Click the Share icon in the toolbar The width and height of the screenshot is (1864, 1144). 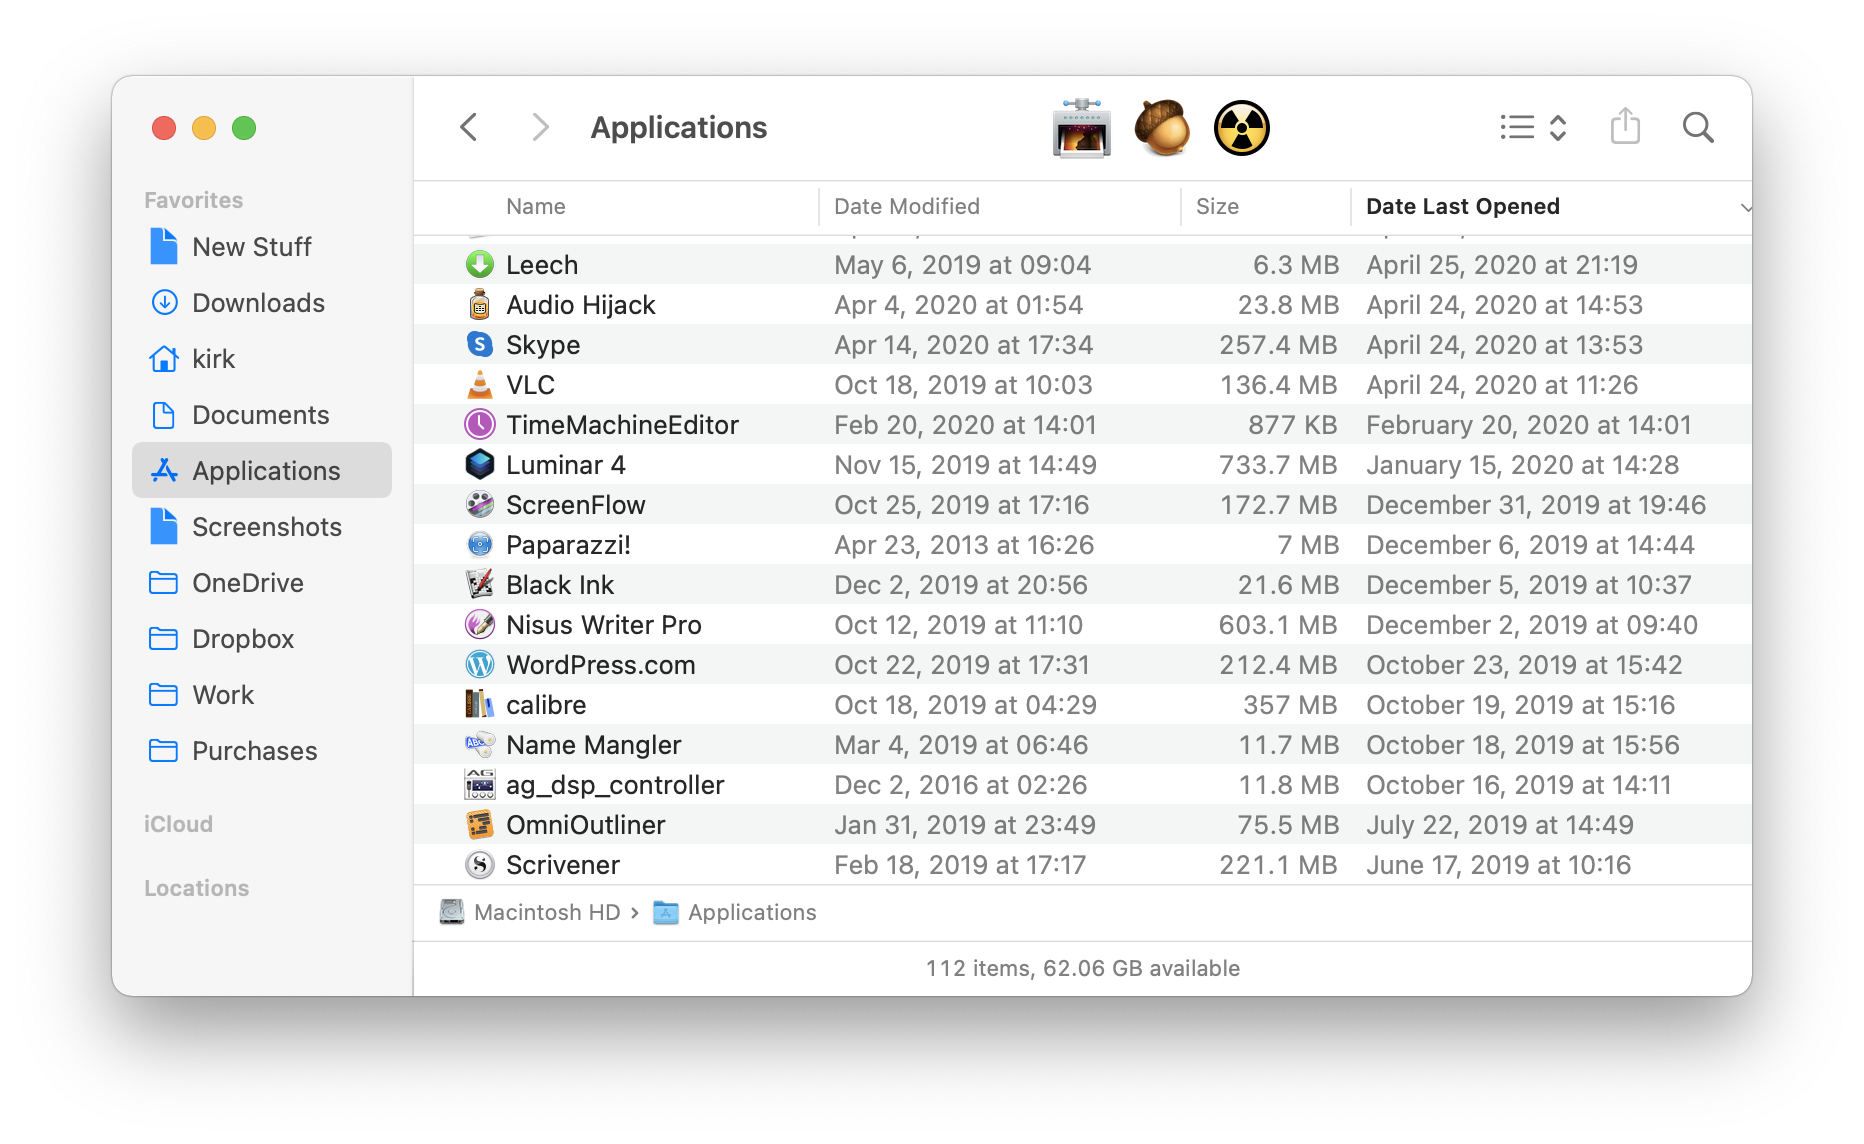(1625, 127)
